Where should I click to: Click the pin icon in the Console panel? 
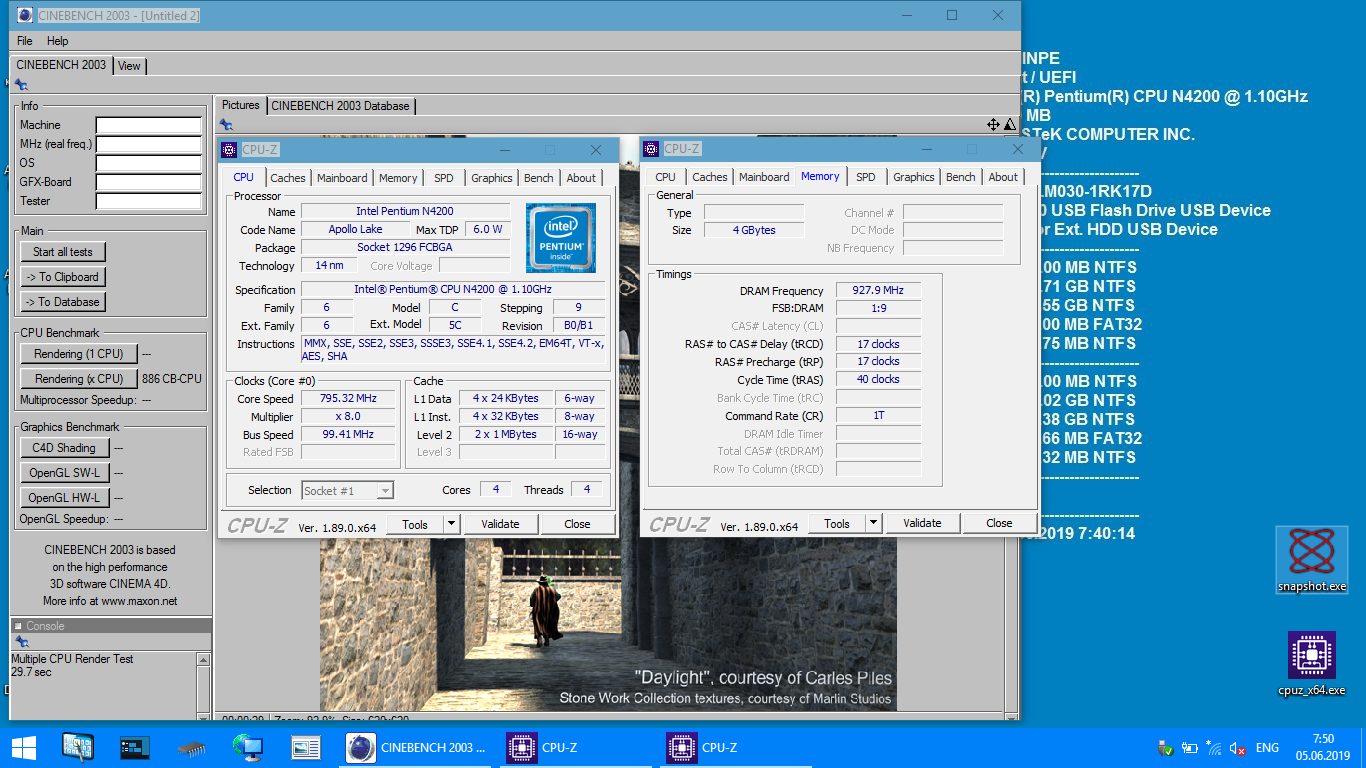coord(21,642)
